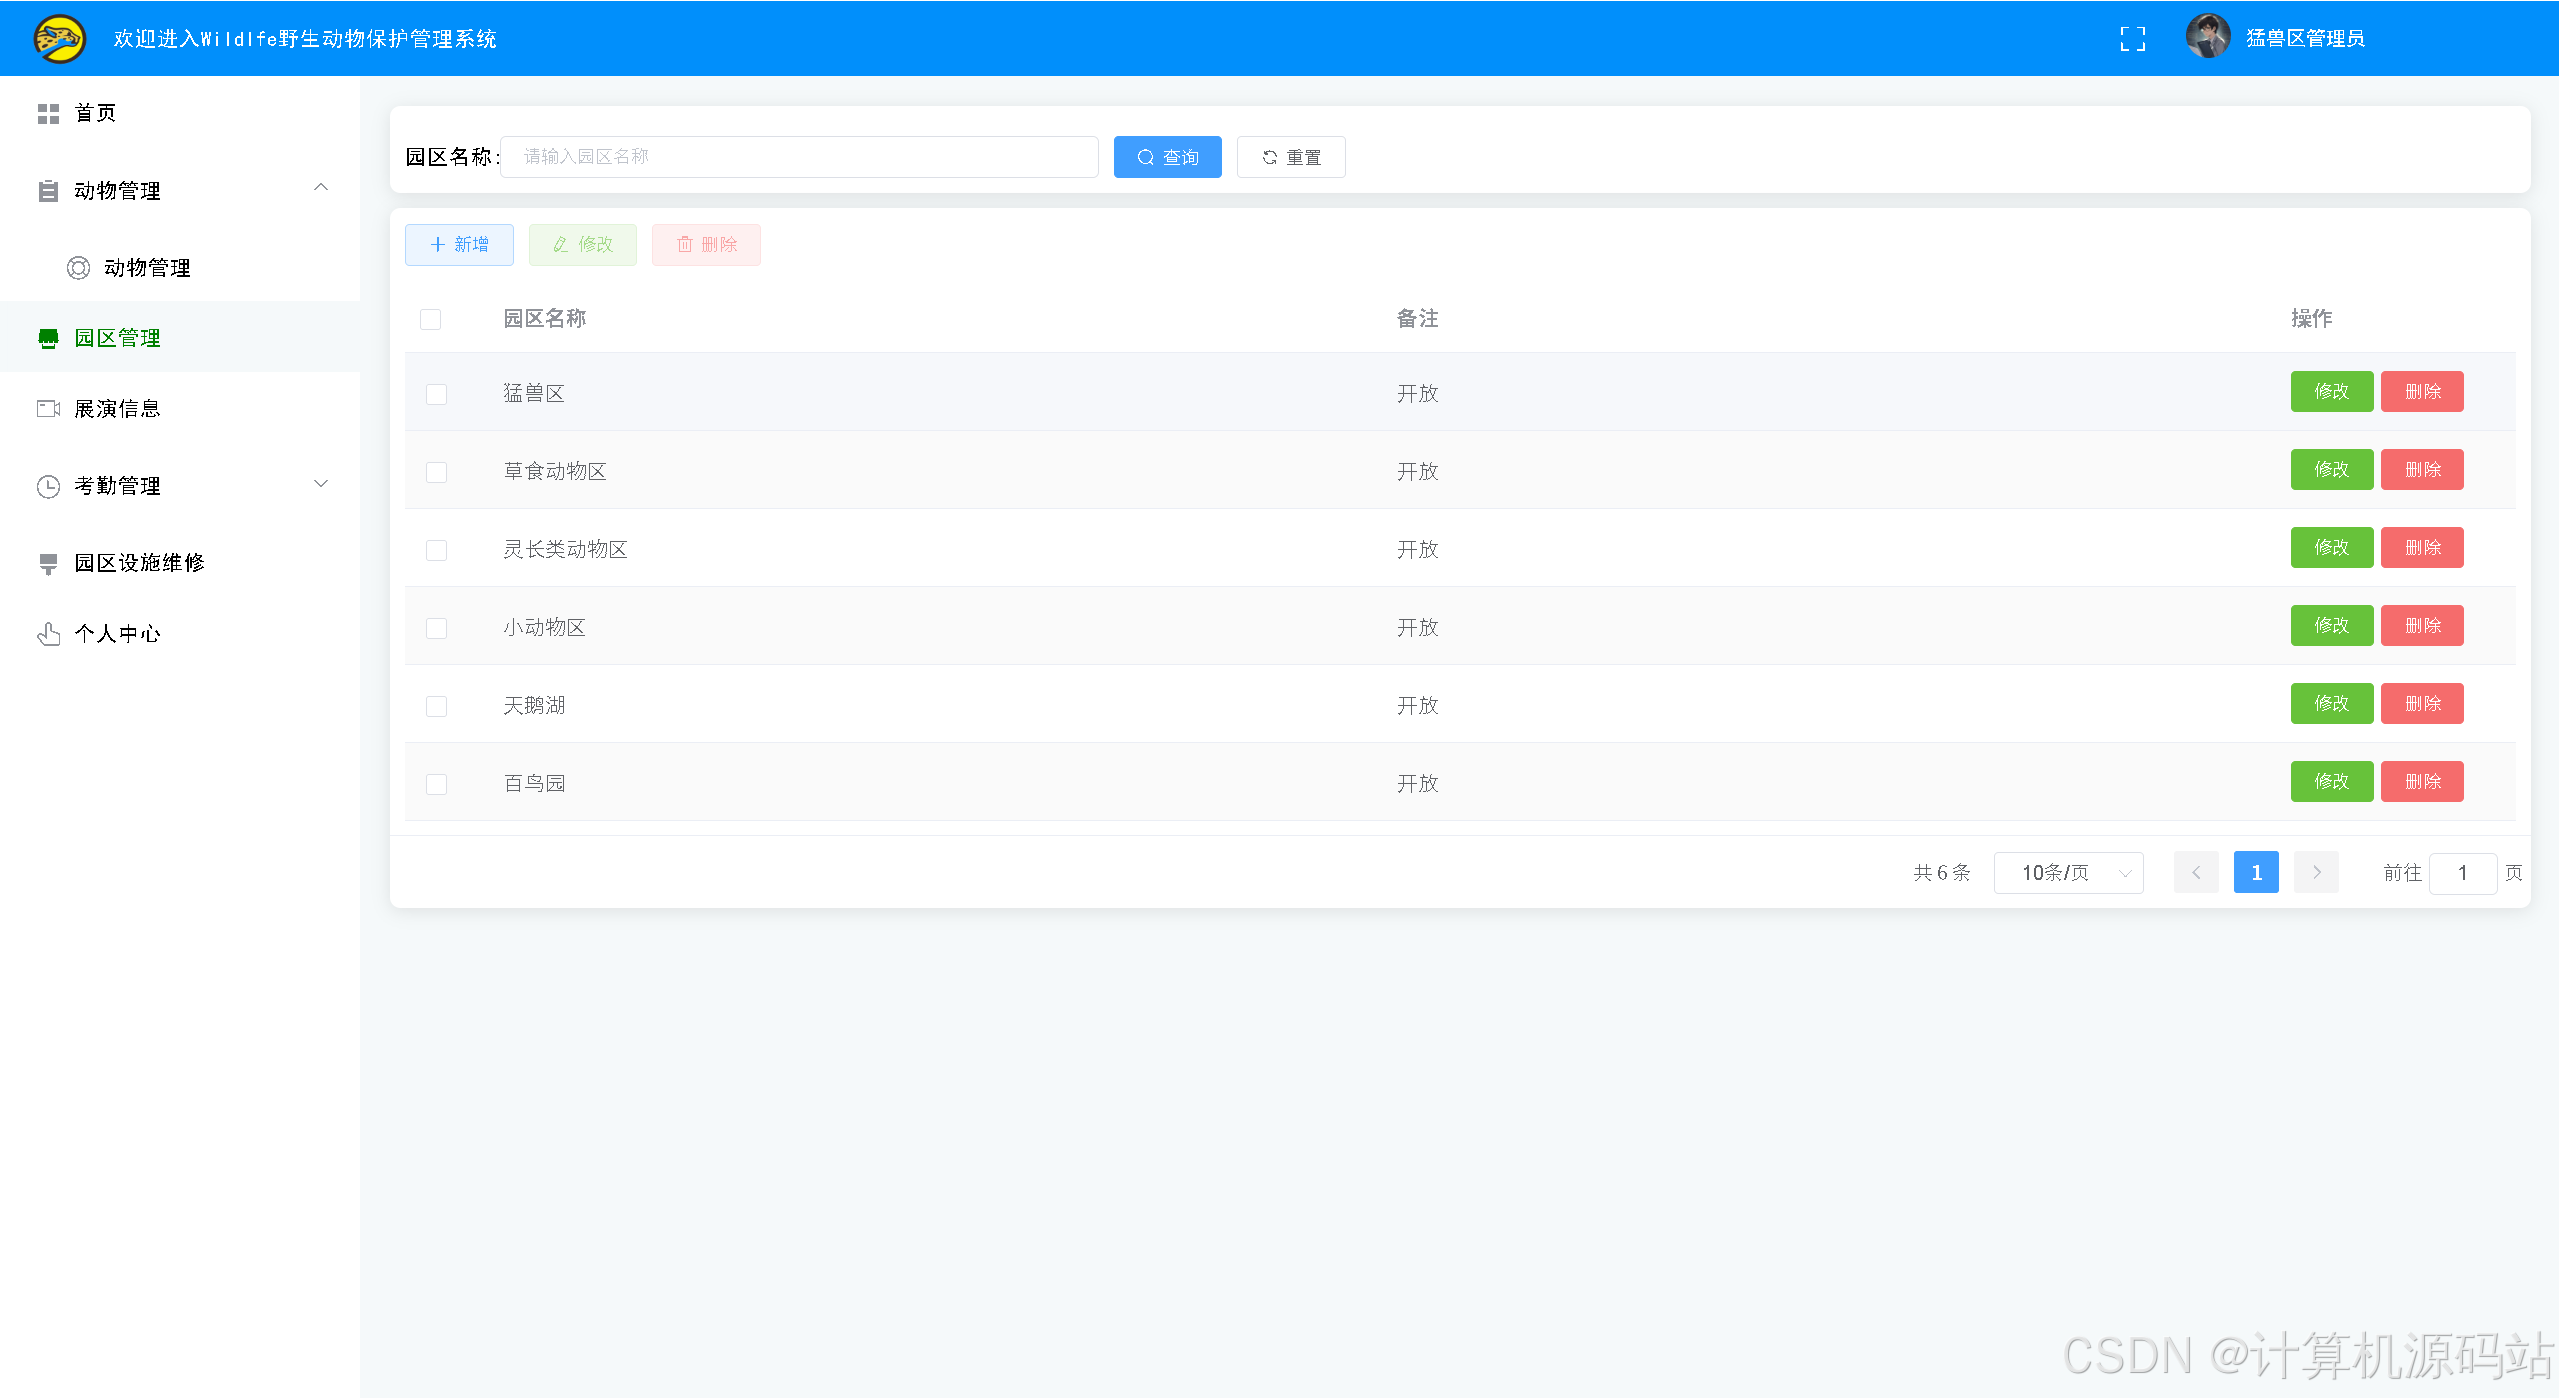Click the 共 6 条 total count

pos(1942,874)
